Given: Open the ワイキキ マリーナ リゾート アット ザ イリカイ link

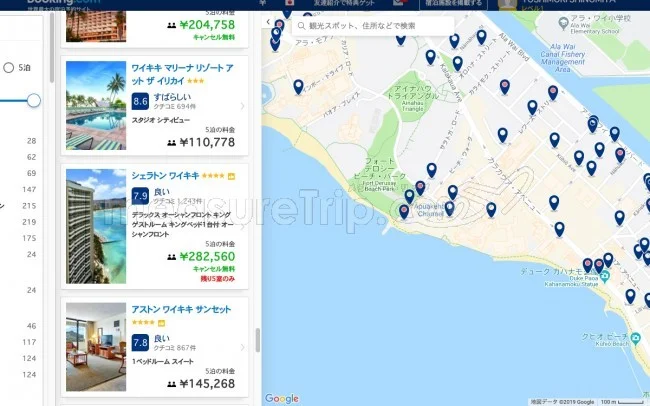Looking at the screenshot, I should click(182, 74).
